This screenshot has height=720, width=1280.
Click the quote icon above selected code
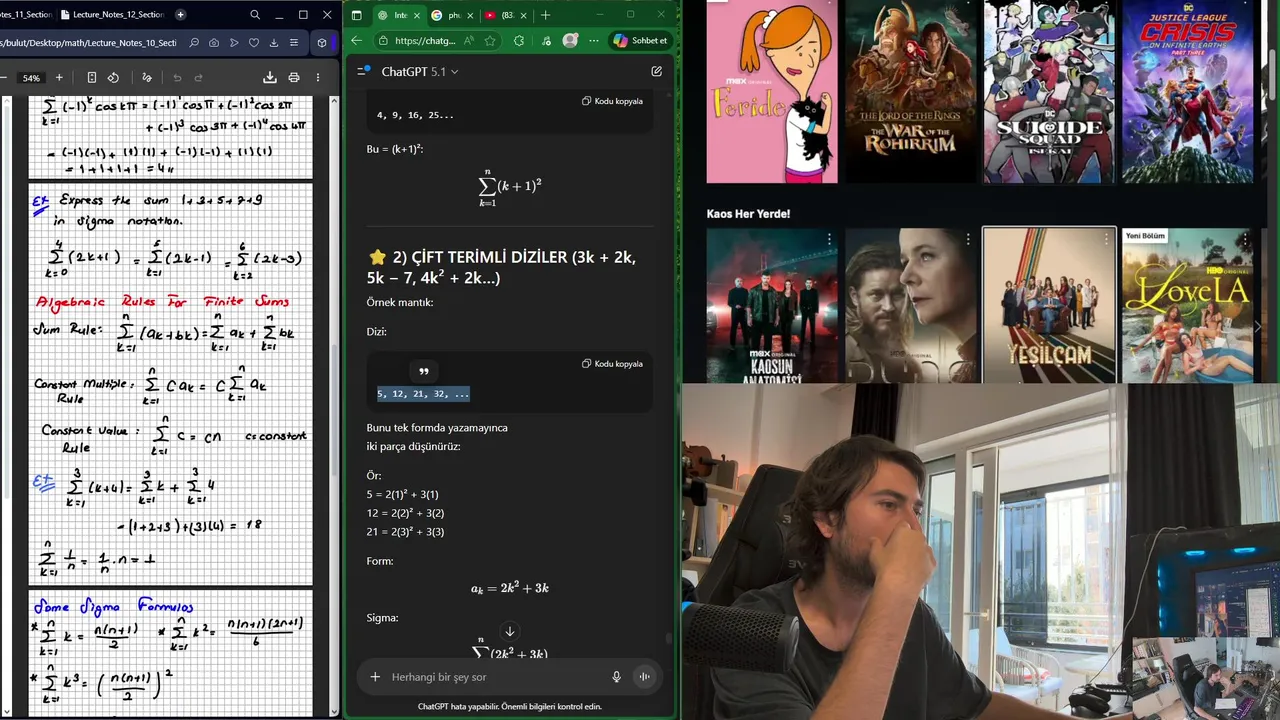(424, 371)
